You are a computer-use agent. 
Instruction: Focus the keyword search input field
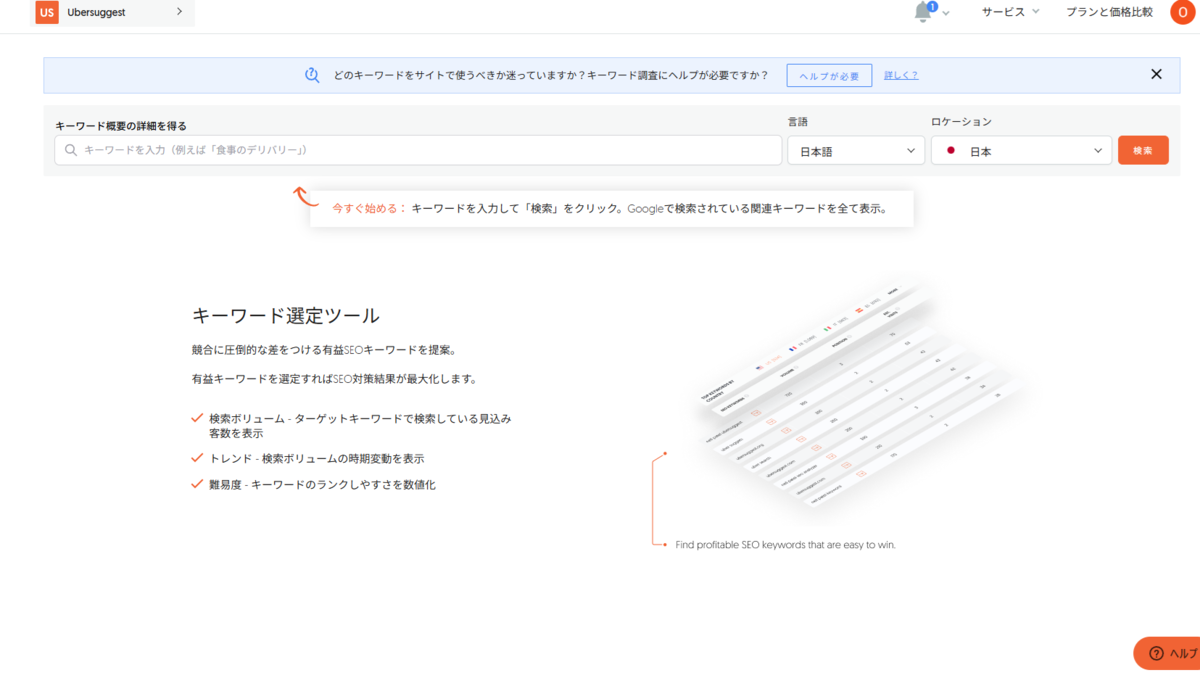(418, 150)
